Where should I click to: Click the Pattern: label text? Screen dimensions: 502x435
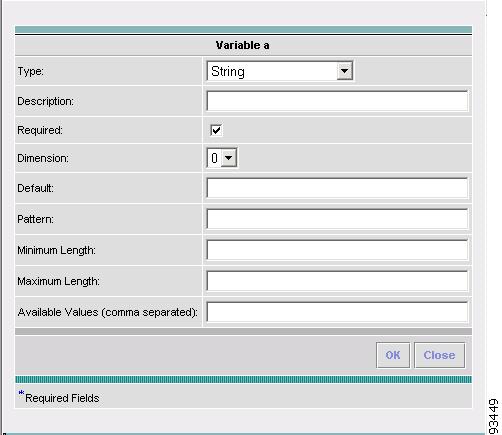(x=35, y=219)
